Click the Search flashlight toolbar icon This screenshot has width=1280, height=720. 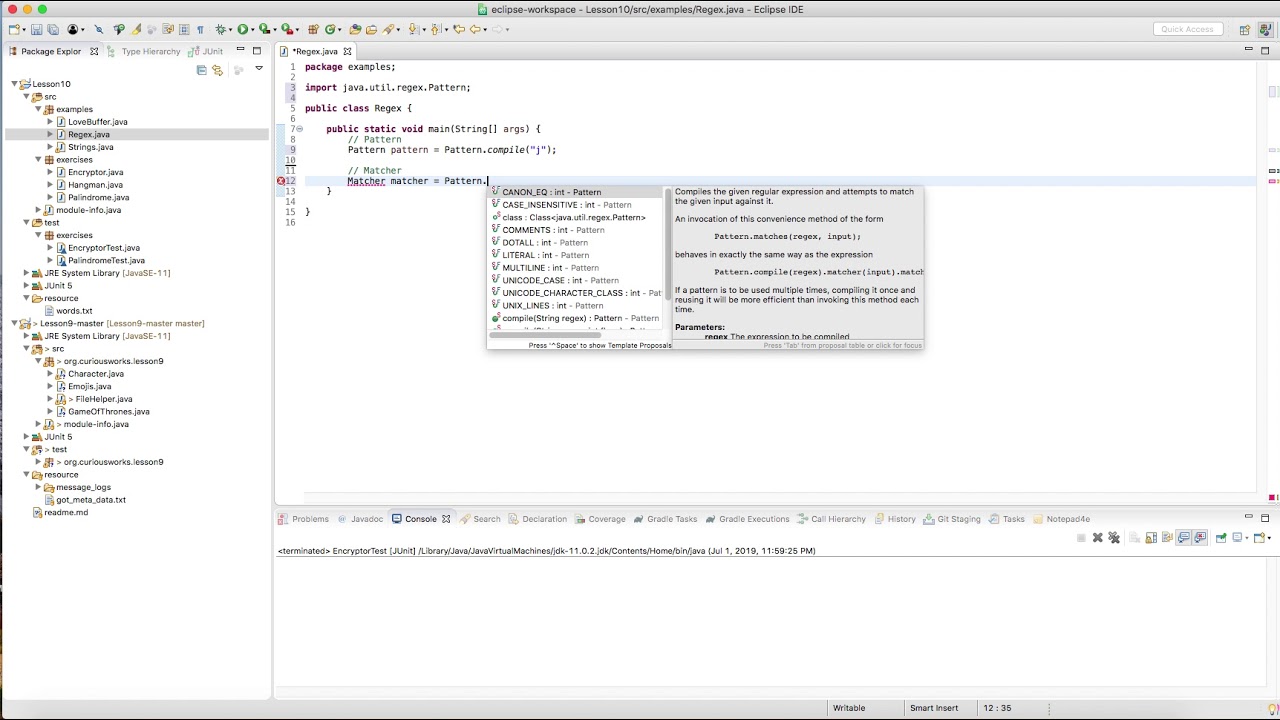pyautogui.click(x=388, y=29)
